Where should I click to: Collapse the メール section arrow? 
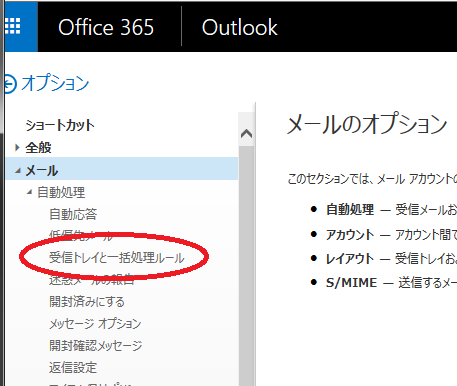tap(18, 171)
